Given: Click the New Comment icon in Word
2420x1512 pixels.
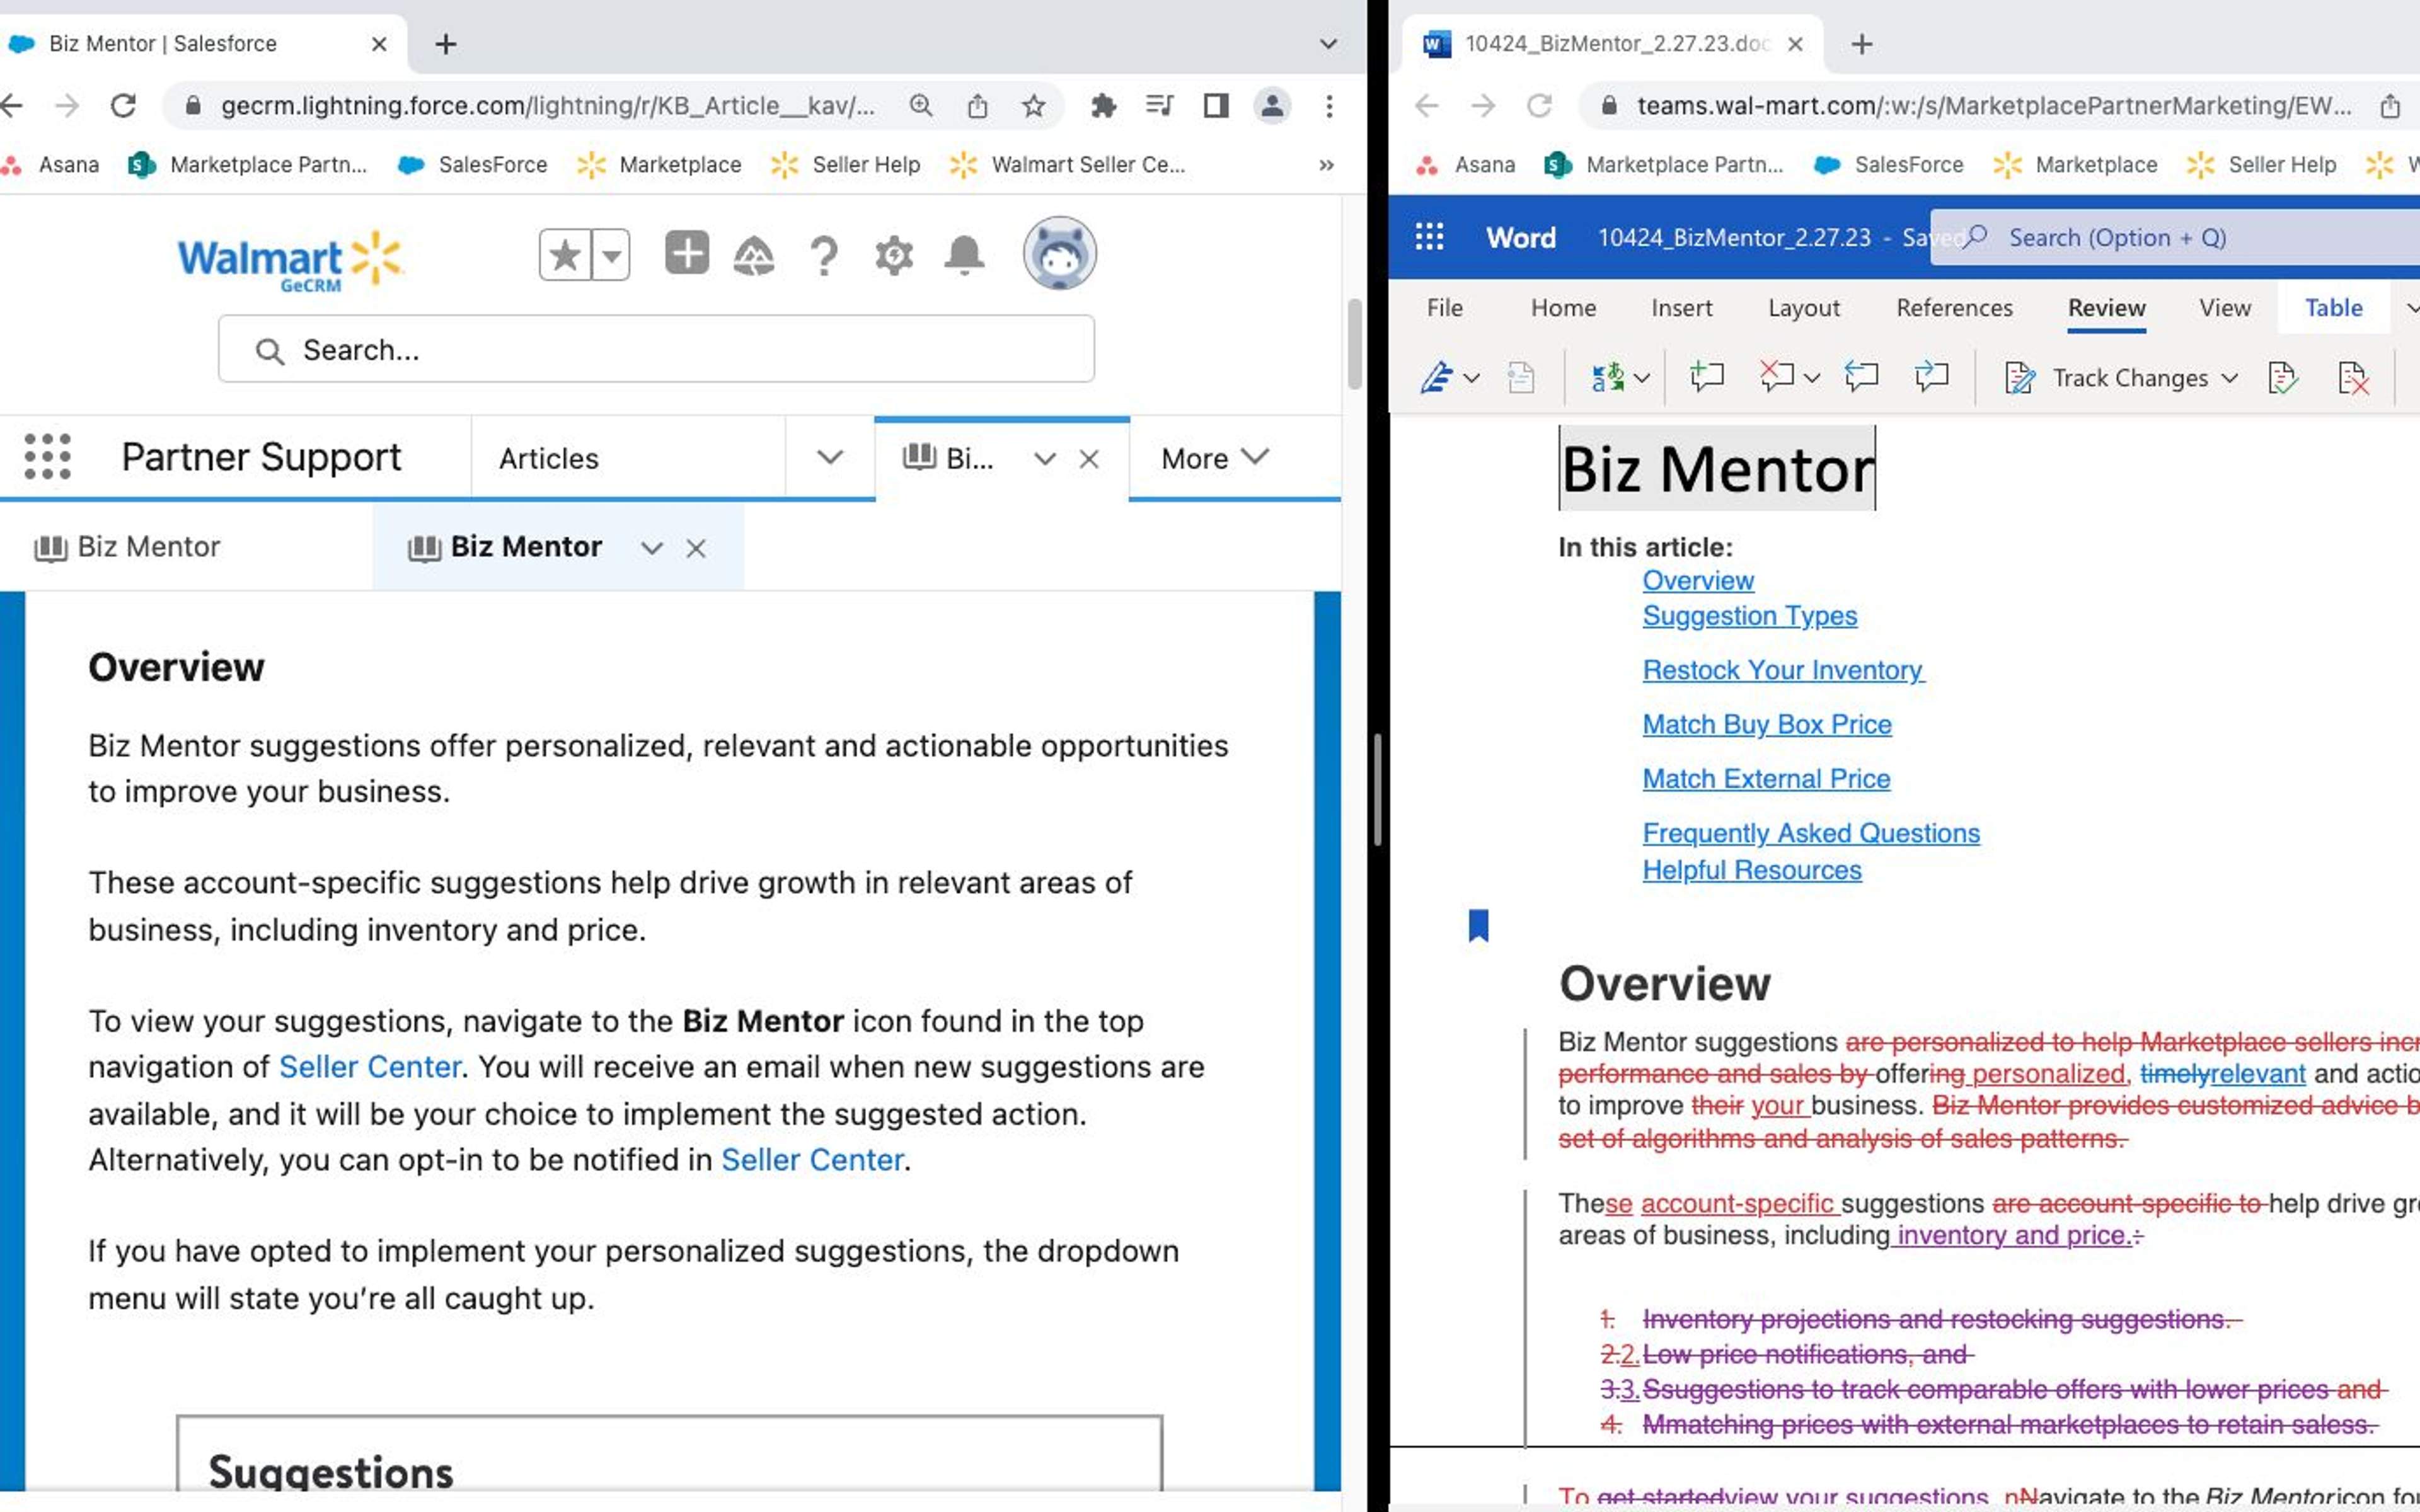Looking at the screenshot, I should pos(1706,377).
